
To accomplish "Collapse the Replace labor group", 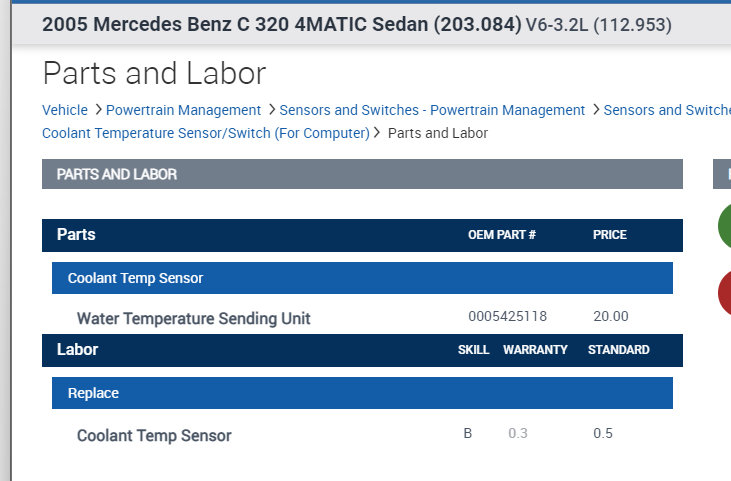I will [x=362, y=393].
